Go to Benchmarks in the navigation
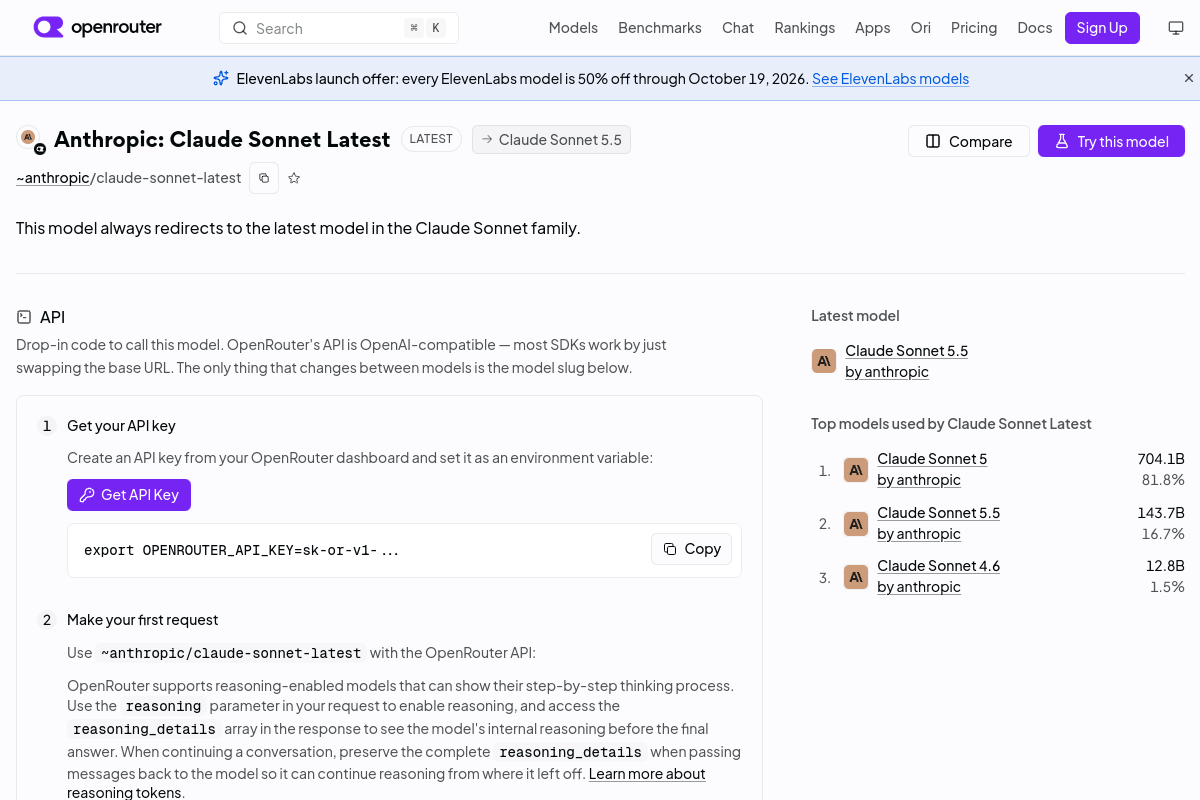1200x800 pixels. (660, 28)
